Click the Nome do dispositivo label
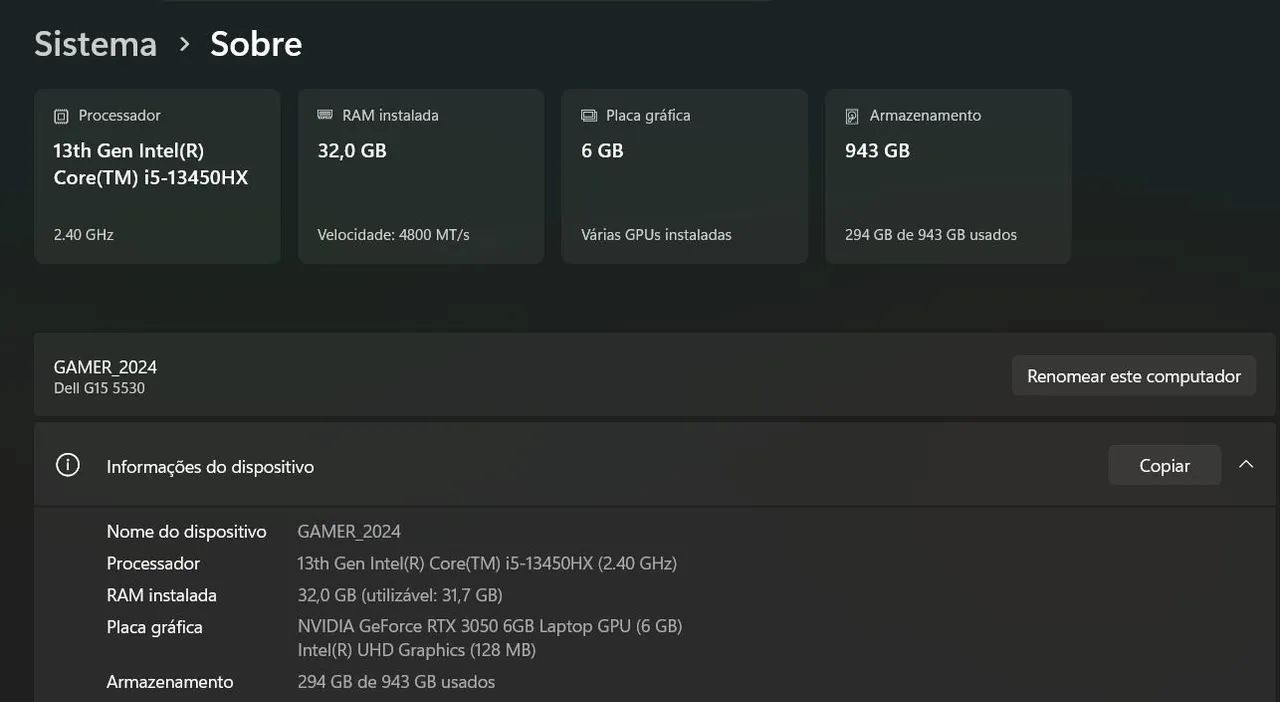The height and width of the screenshot is (702, 1280). [187, 532]
